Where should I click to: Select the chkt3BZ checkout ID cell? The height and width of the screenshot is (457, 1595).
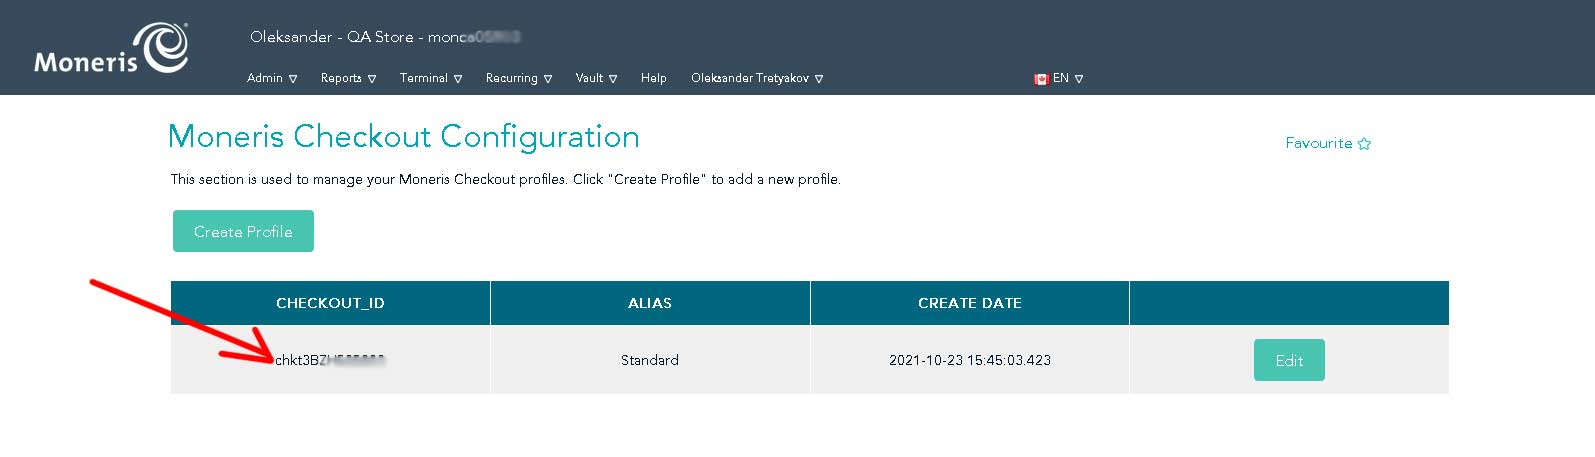coord(330,360)
